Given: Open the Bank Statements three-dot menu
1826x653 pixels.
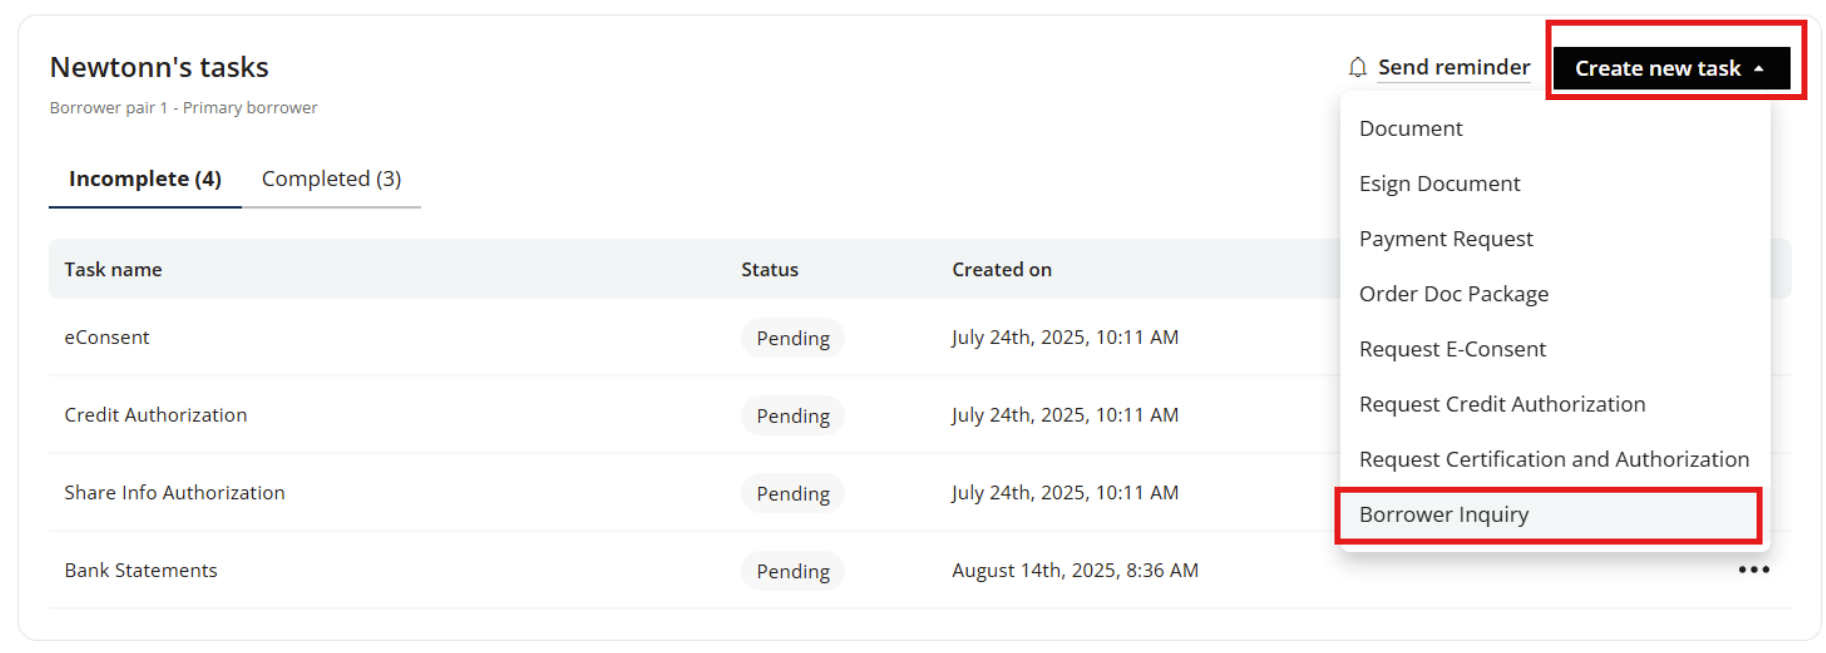Looking at the screenshot, I should point(1753,570).
